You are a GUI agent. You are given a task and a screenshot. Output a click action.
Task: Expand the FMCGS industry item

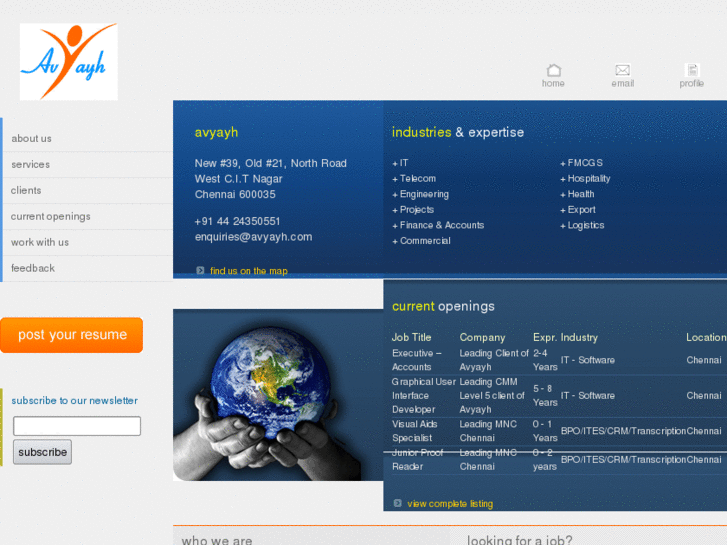coord(581,163)
